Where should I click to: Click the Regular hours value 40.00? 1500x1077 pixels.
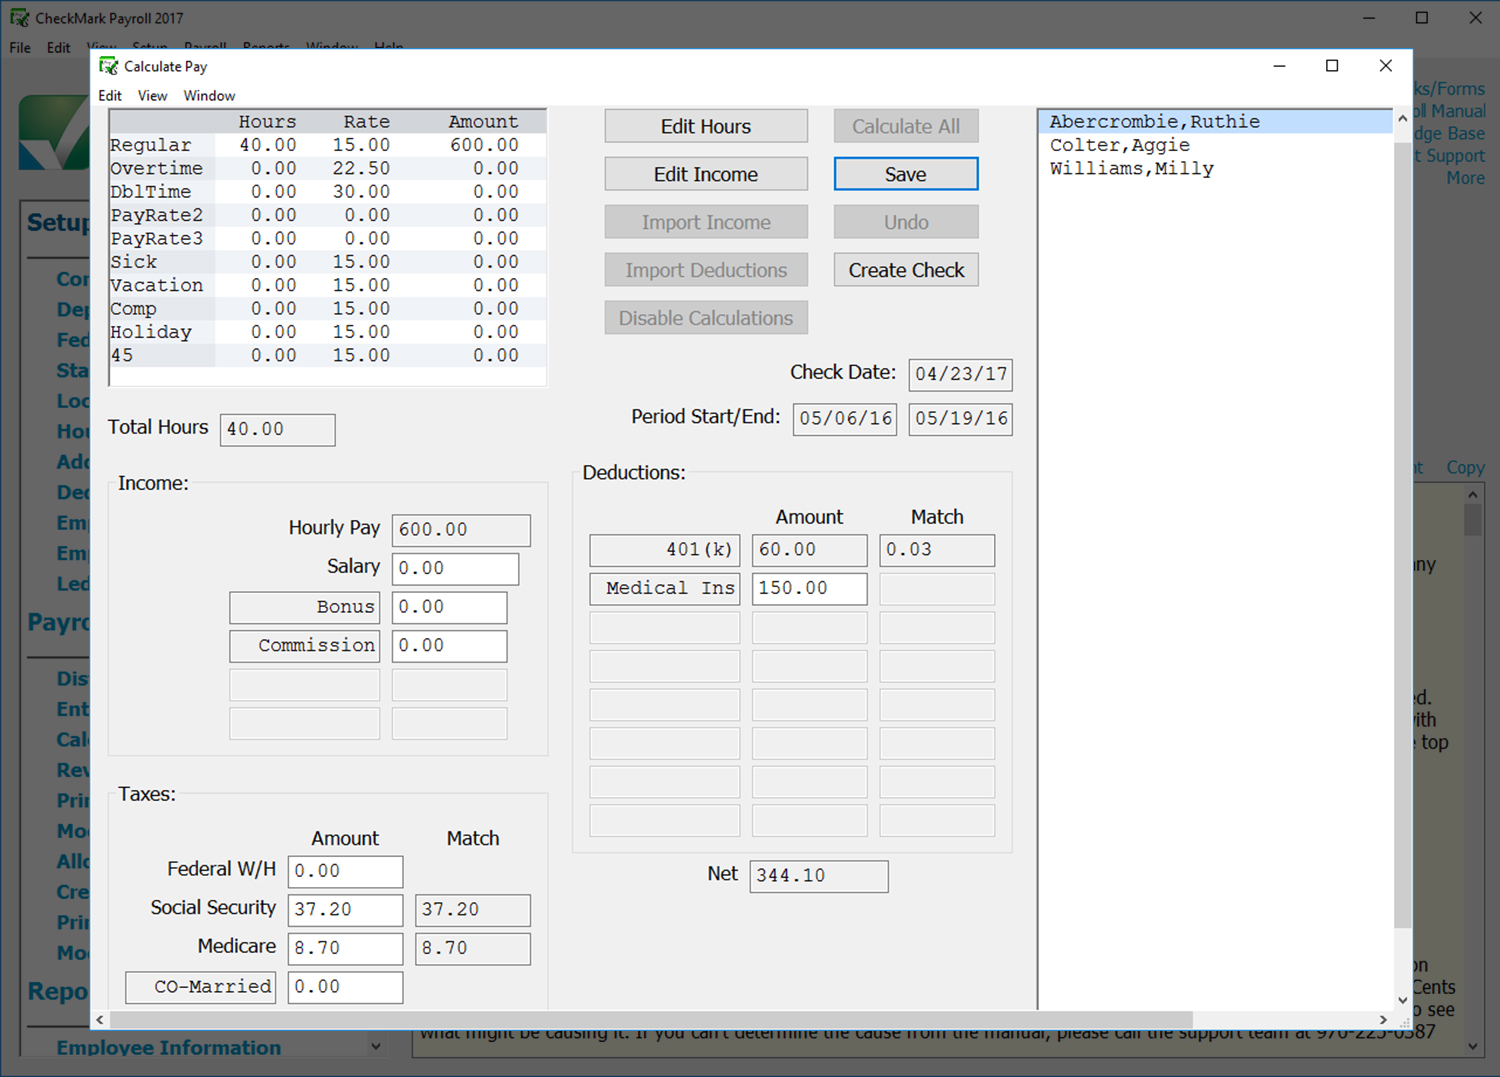[x=268, y=145]
